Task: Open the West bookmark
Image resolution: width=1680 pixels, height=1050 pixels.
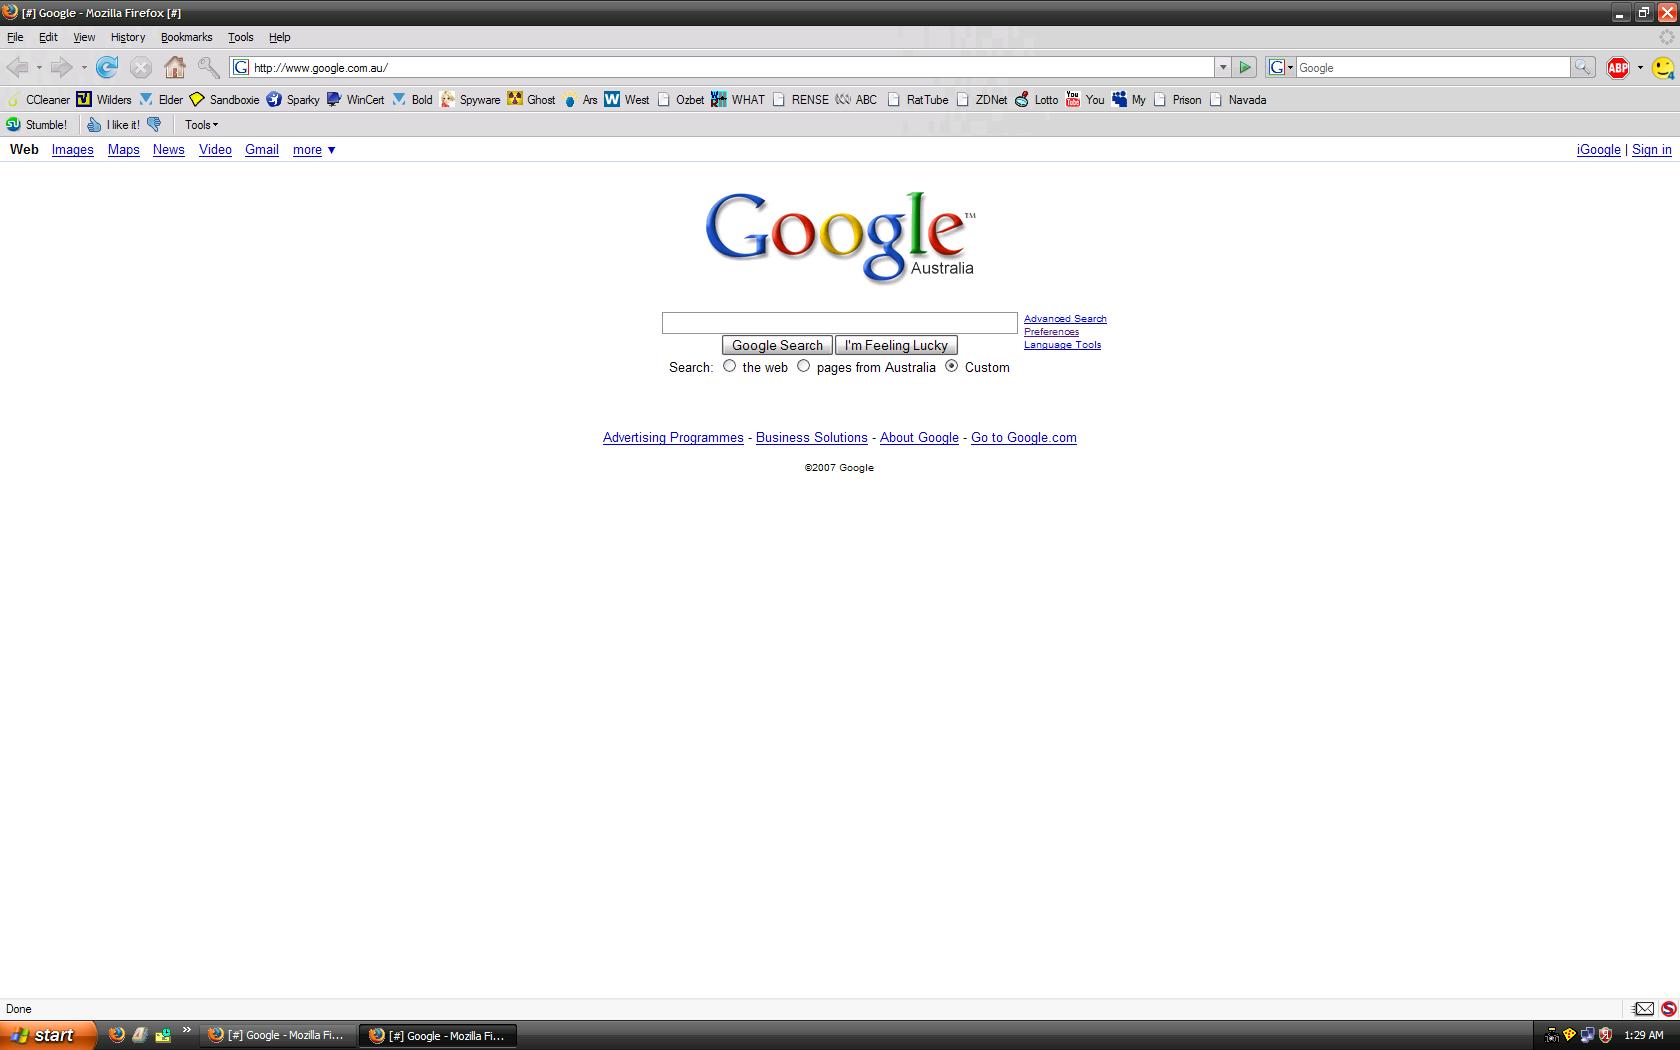Action: (626, 99)
